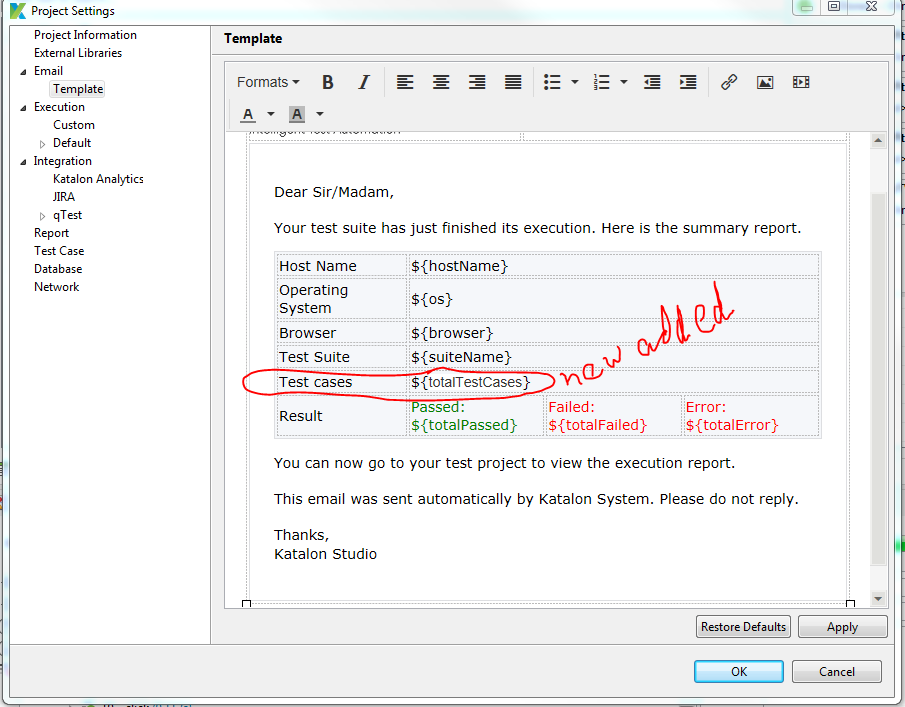905x707 pixels.
Task: Collapse the Execution tree node
Action: tap(23, 108)
